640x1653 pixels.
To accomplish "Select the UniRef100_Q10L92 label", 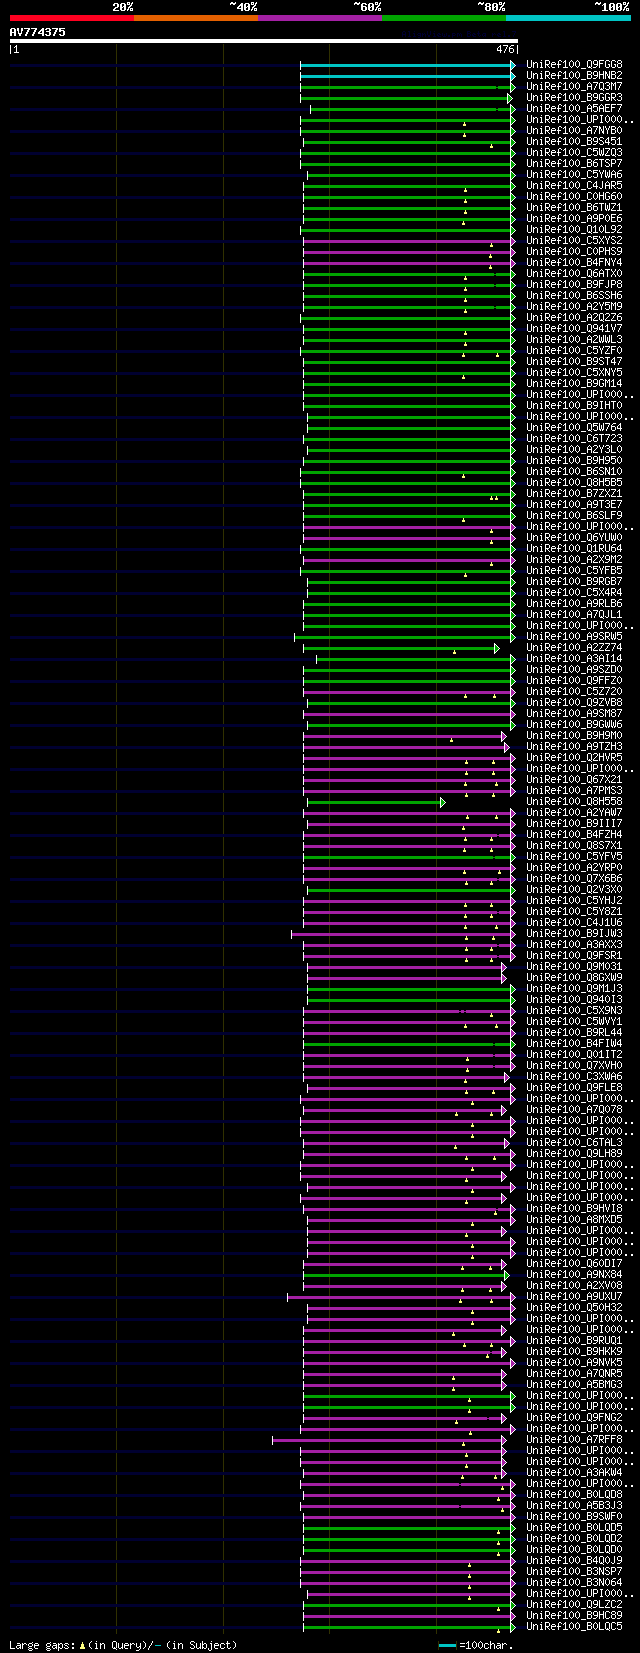I will [574, 229].
